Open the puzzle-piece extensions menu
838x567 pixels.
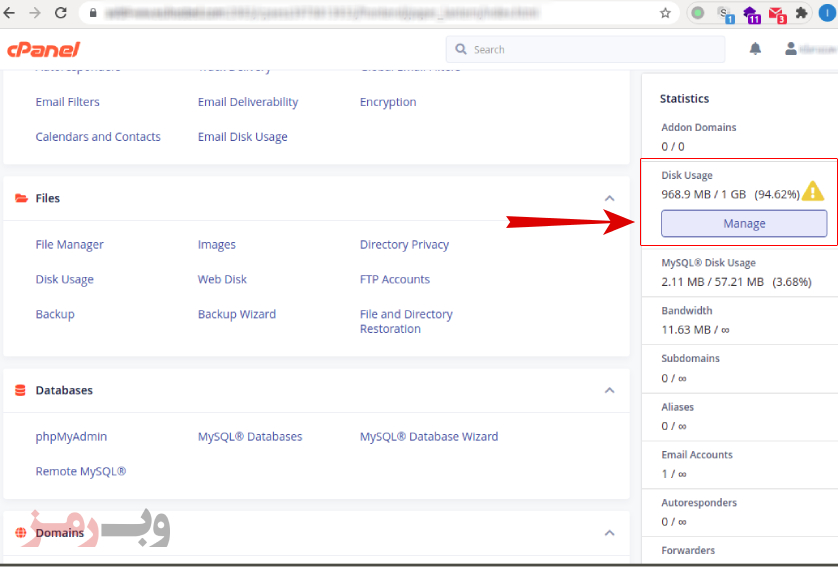pos(801,13)
